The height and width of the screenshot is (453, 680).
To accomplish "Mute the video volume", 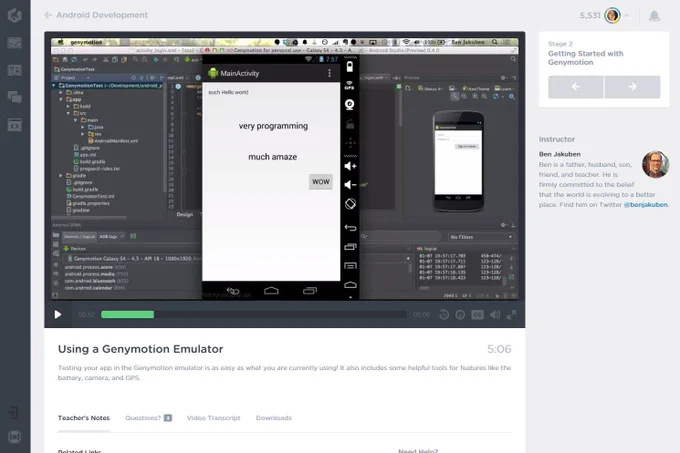I will pos(495,315).
